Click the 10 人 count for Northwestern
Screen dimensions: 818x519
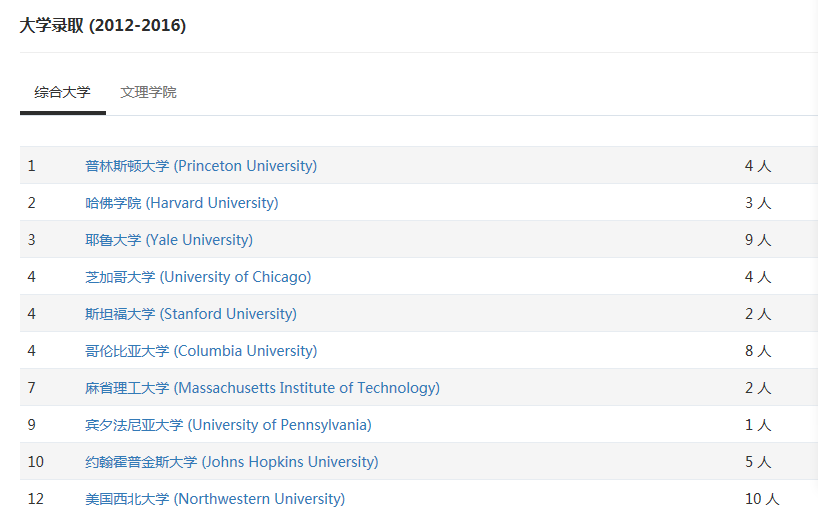click(x=762, y=499)
